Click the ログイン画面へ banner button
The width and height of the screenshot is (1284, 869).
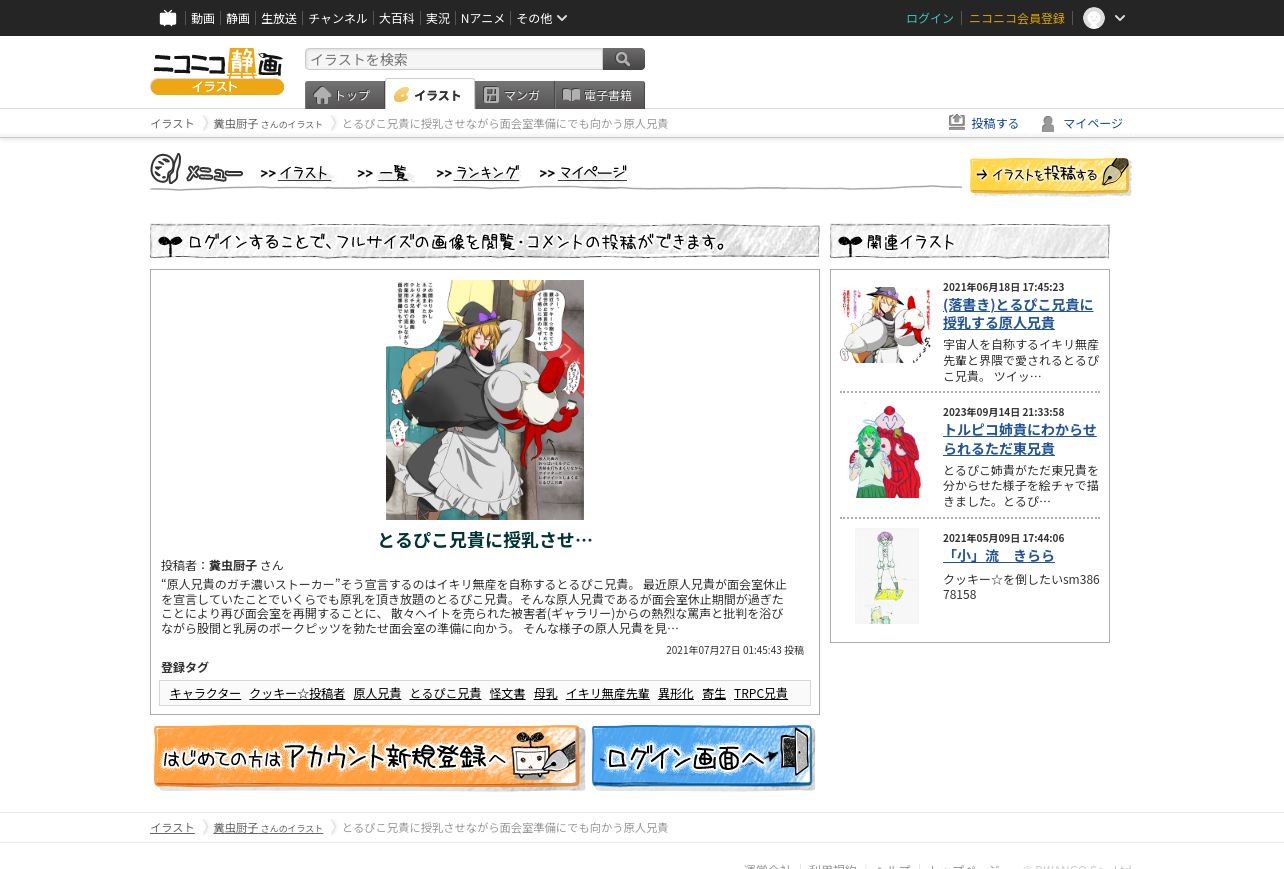coord(703,758)
